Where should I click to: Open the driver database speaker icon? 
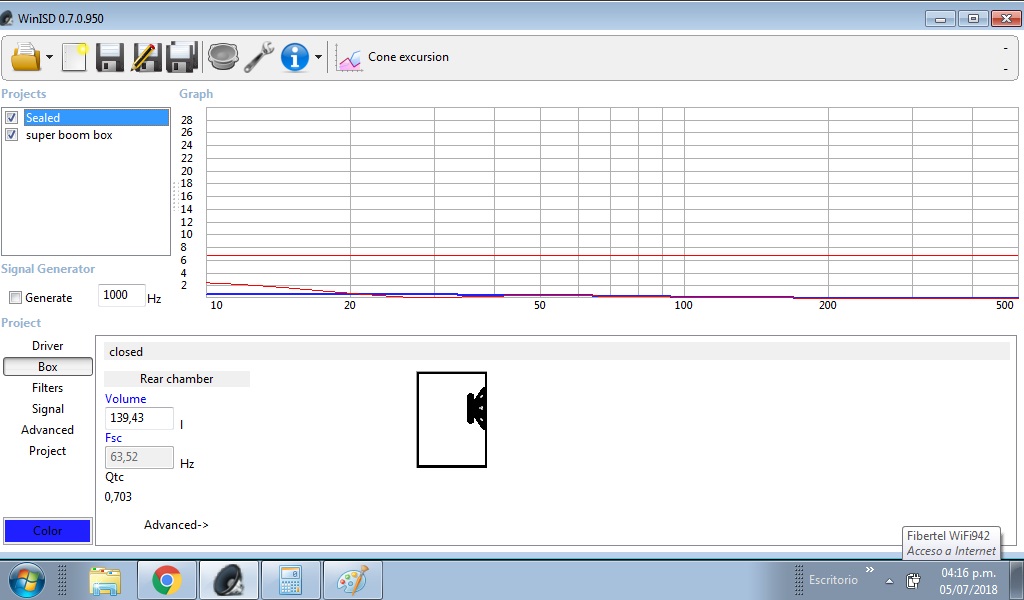coord(223,57)
